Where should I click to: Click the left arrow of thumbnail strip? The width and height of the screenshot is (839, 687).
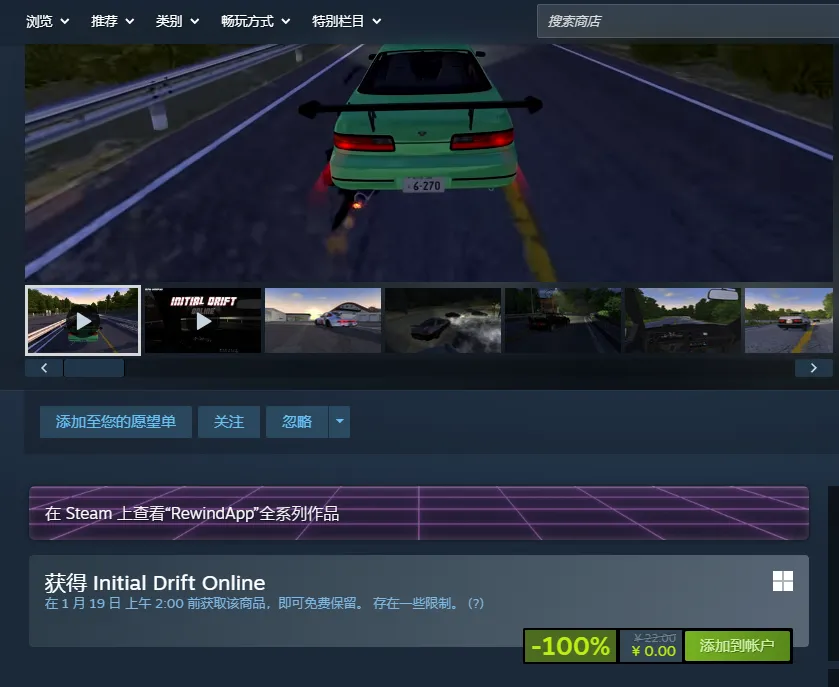coord(44,368)
